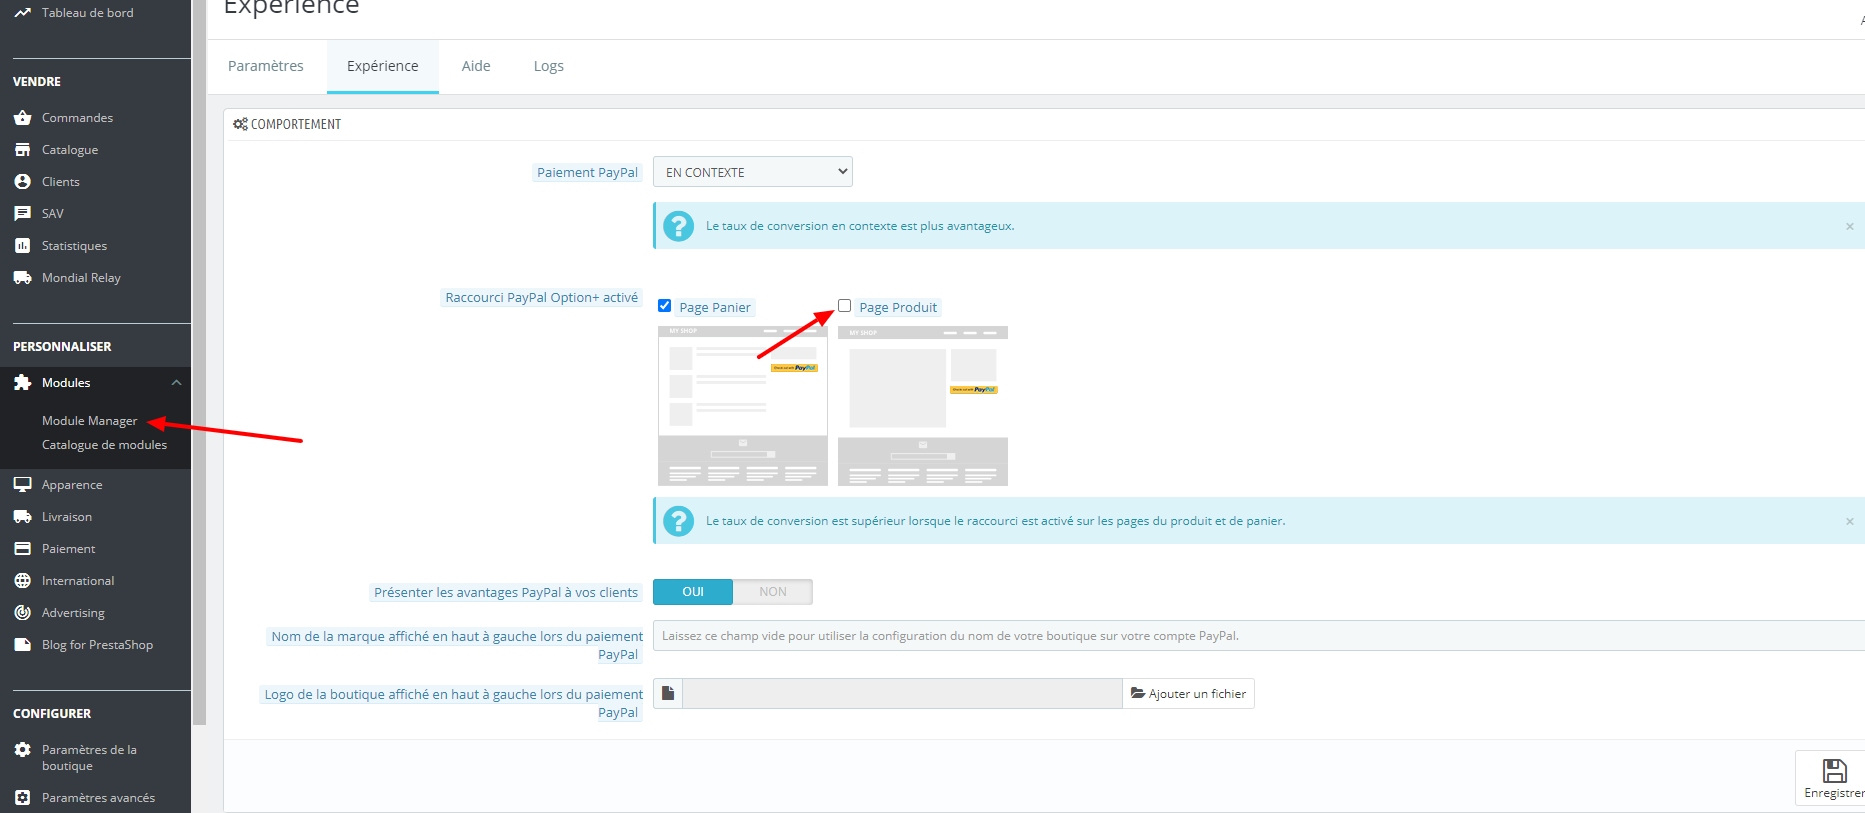The height and width of the screenshot is (813, 1865).
Task: Switch to the Aide tab
Action: 476,66
